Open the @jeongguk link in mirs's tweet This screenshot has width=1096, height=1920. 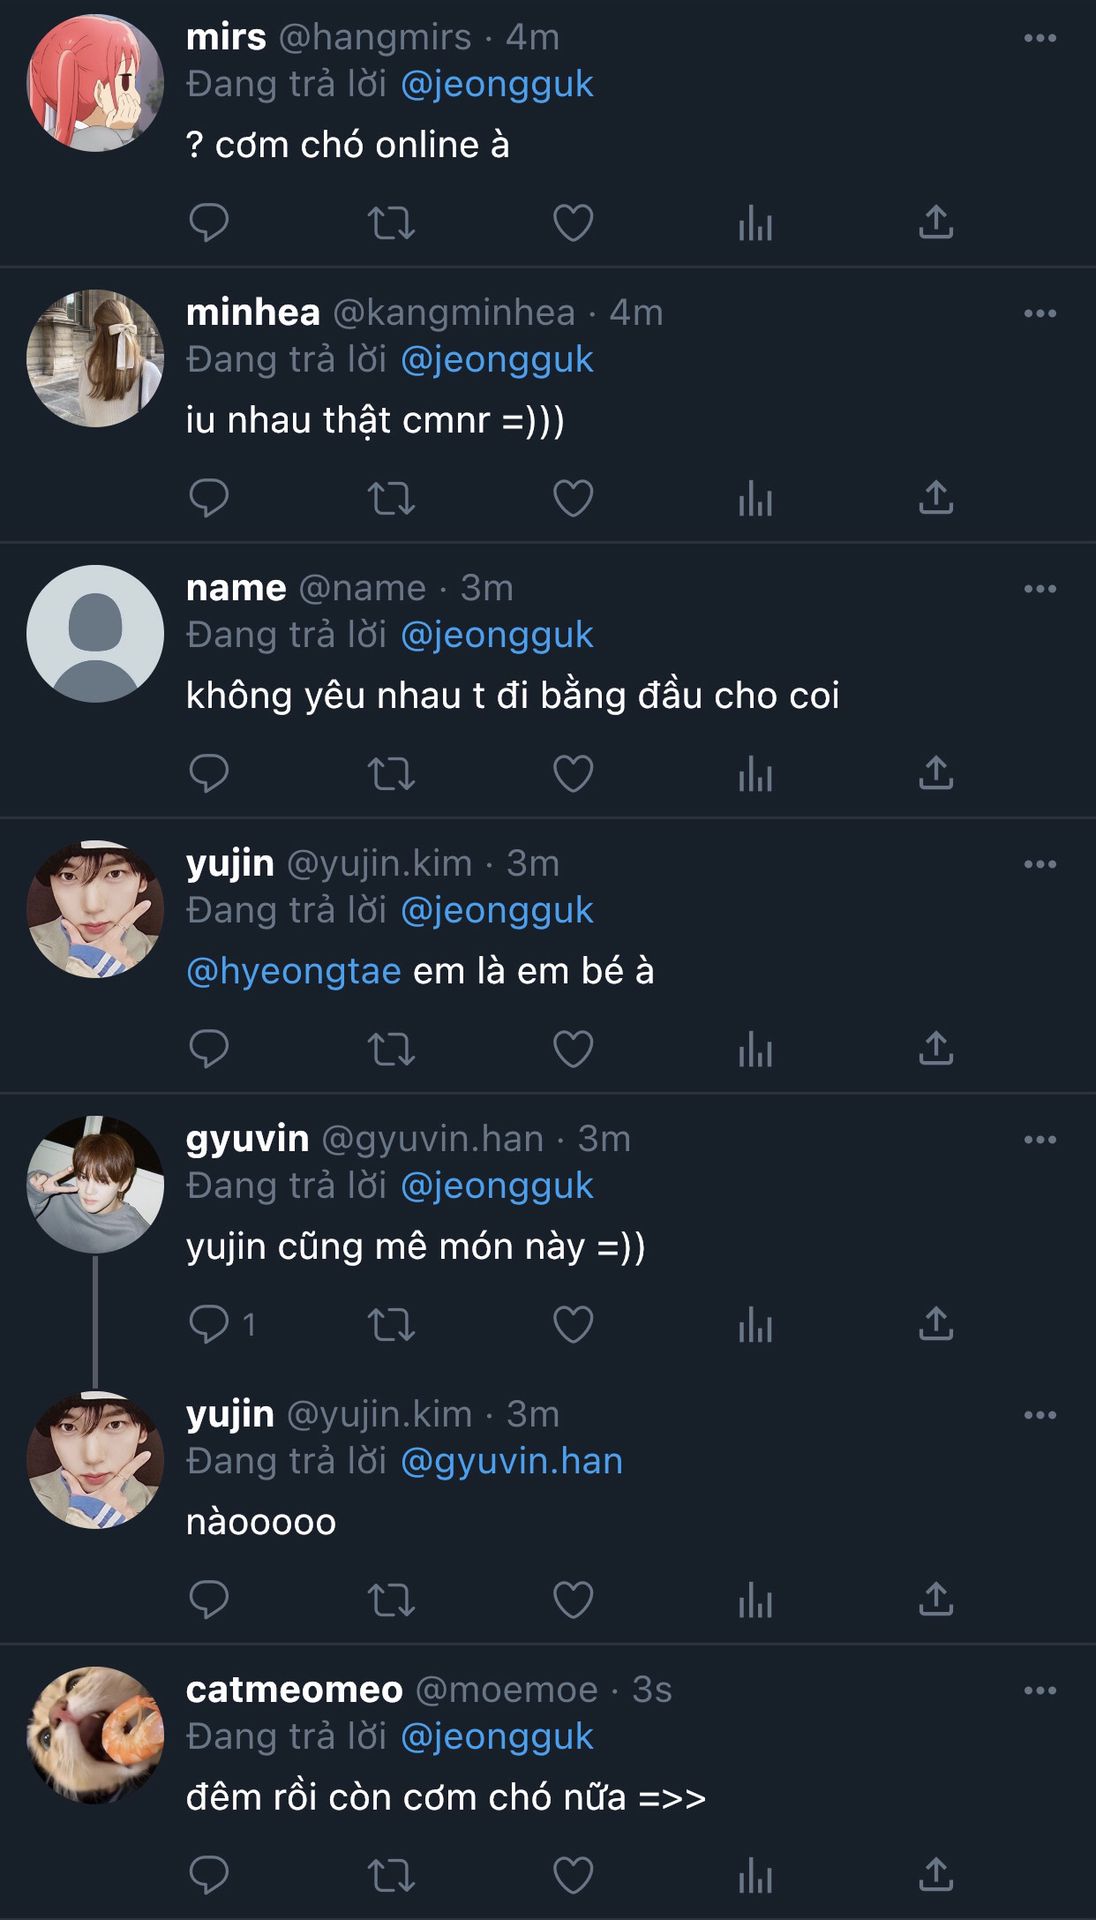[497, 84]
